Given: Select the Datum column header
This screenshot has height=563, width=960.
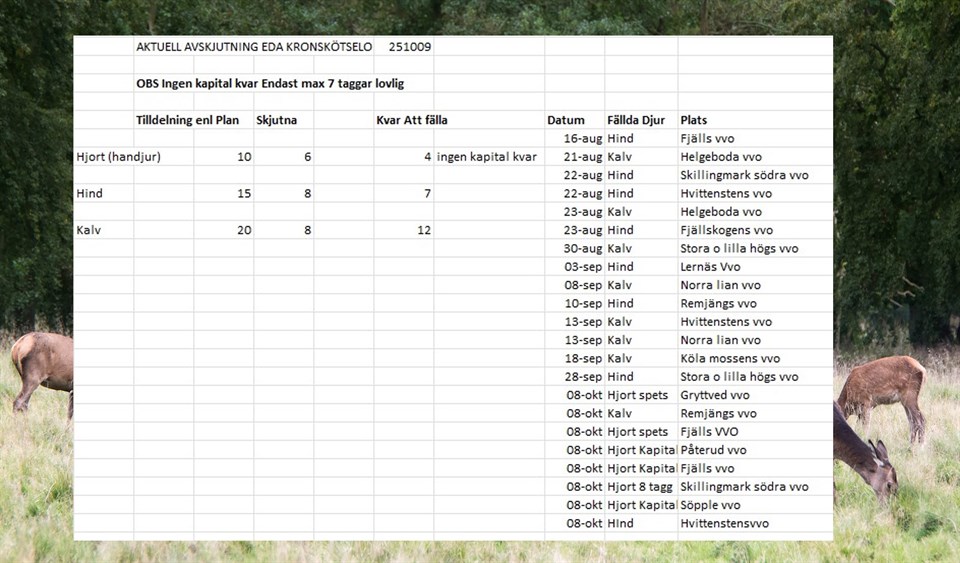Looking at the screenshot, I should click(x=566, y=120).
